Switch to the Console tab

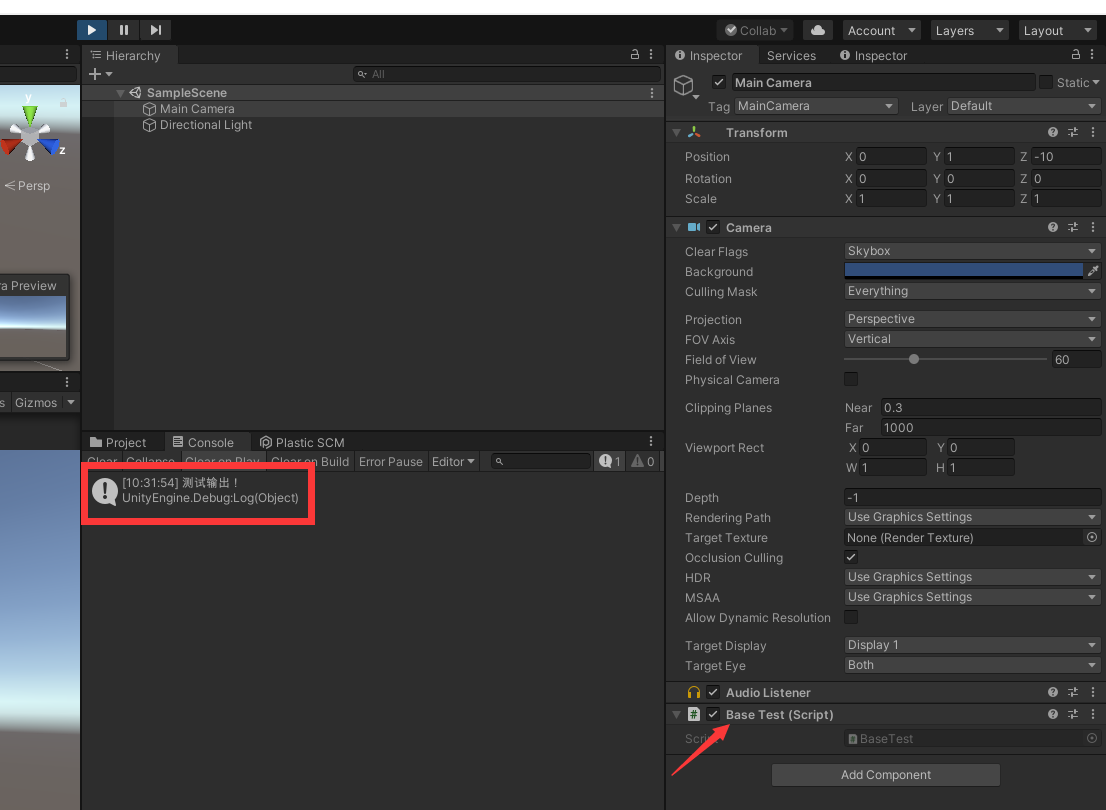click(203, 442)
